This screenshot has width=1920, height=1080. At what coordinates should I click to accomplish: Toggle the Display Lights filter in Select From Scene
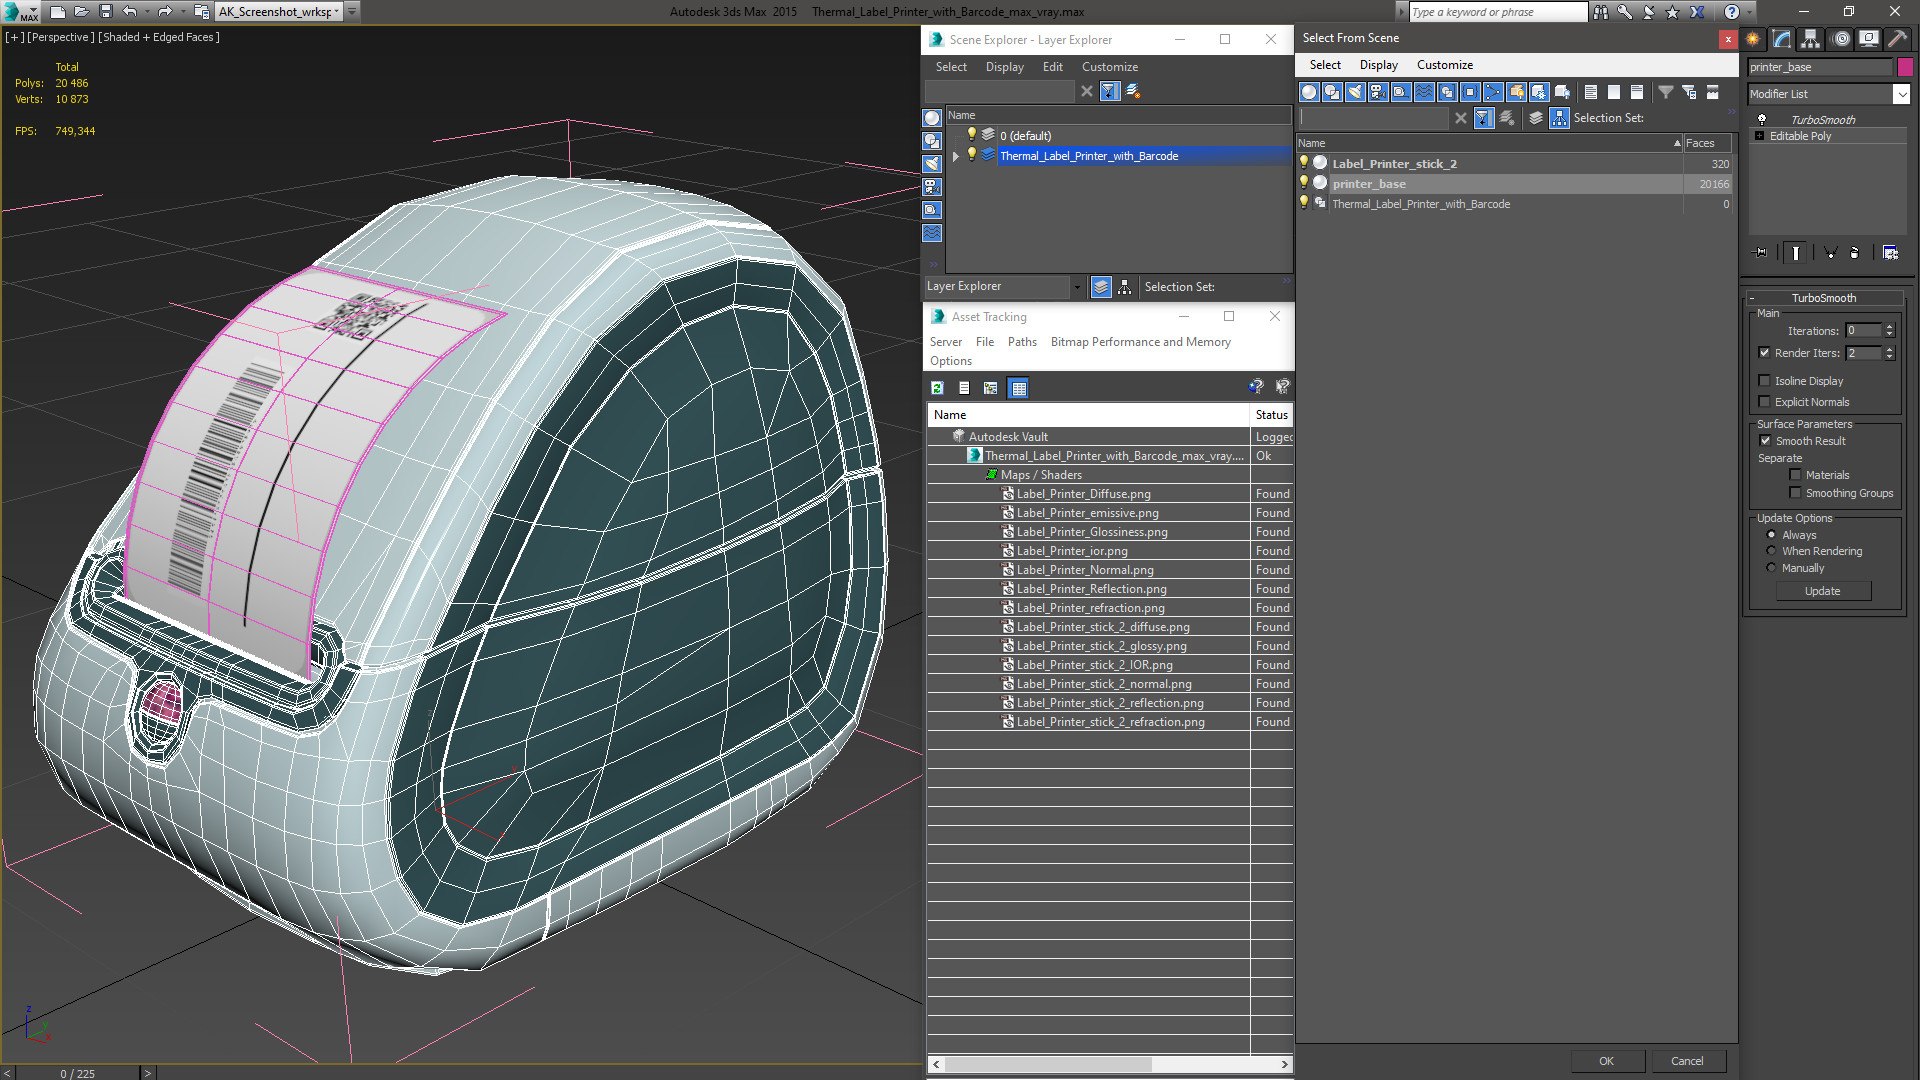pos(1355,92)
